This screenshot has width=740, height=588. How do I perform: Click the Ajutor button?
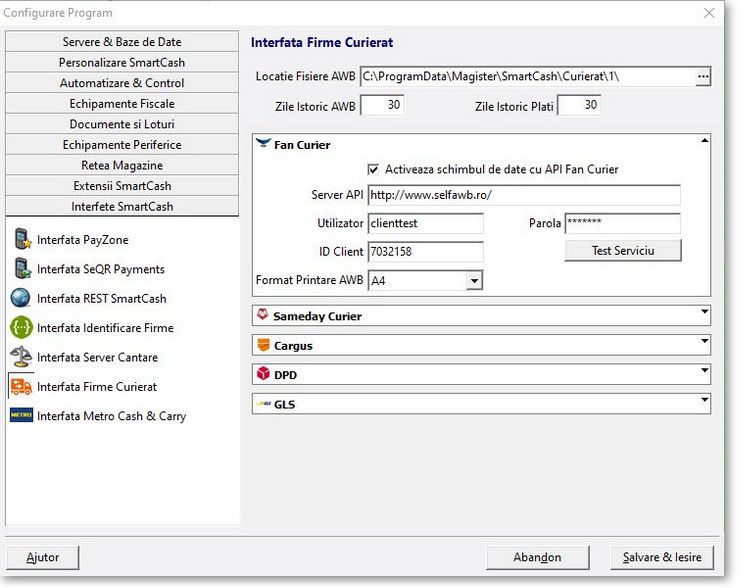coord(42,557)
